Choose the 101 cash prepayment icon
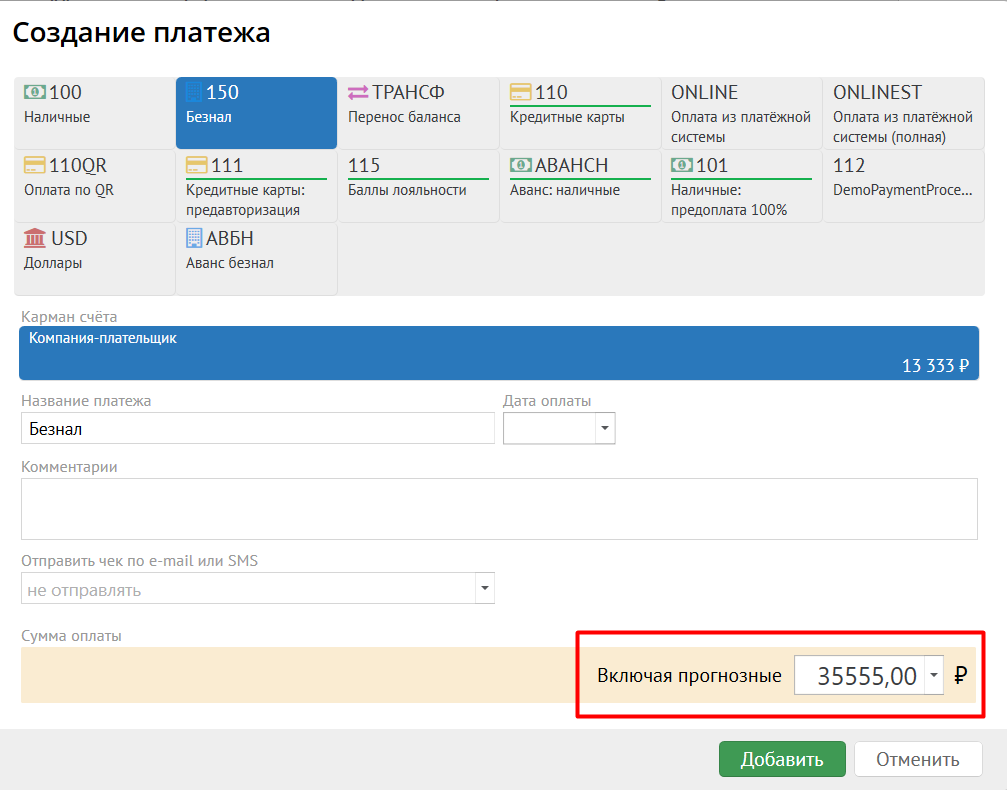This screenshot has width=1007, height=790. (x=682, y=166)
